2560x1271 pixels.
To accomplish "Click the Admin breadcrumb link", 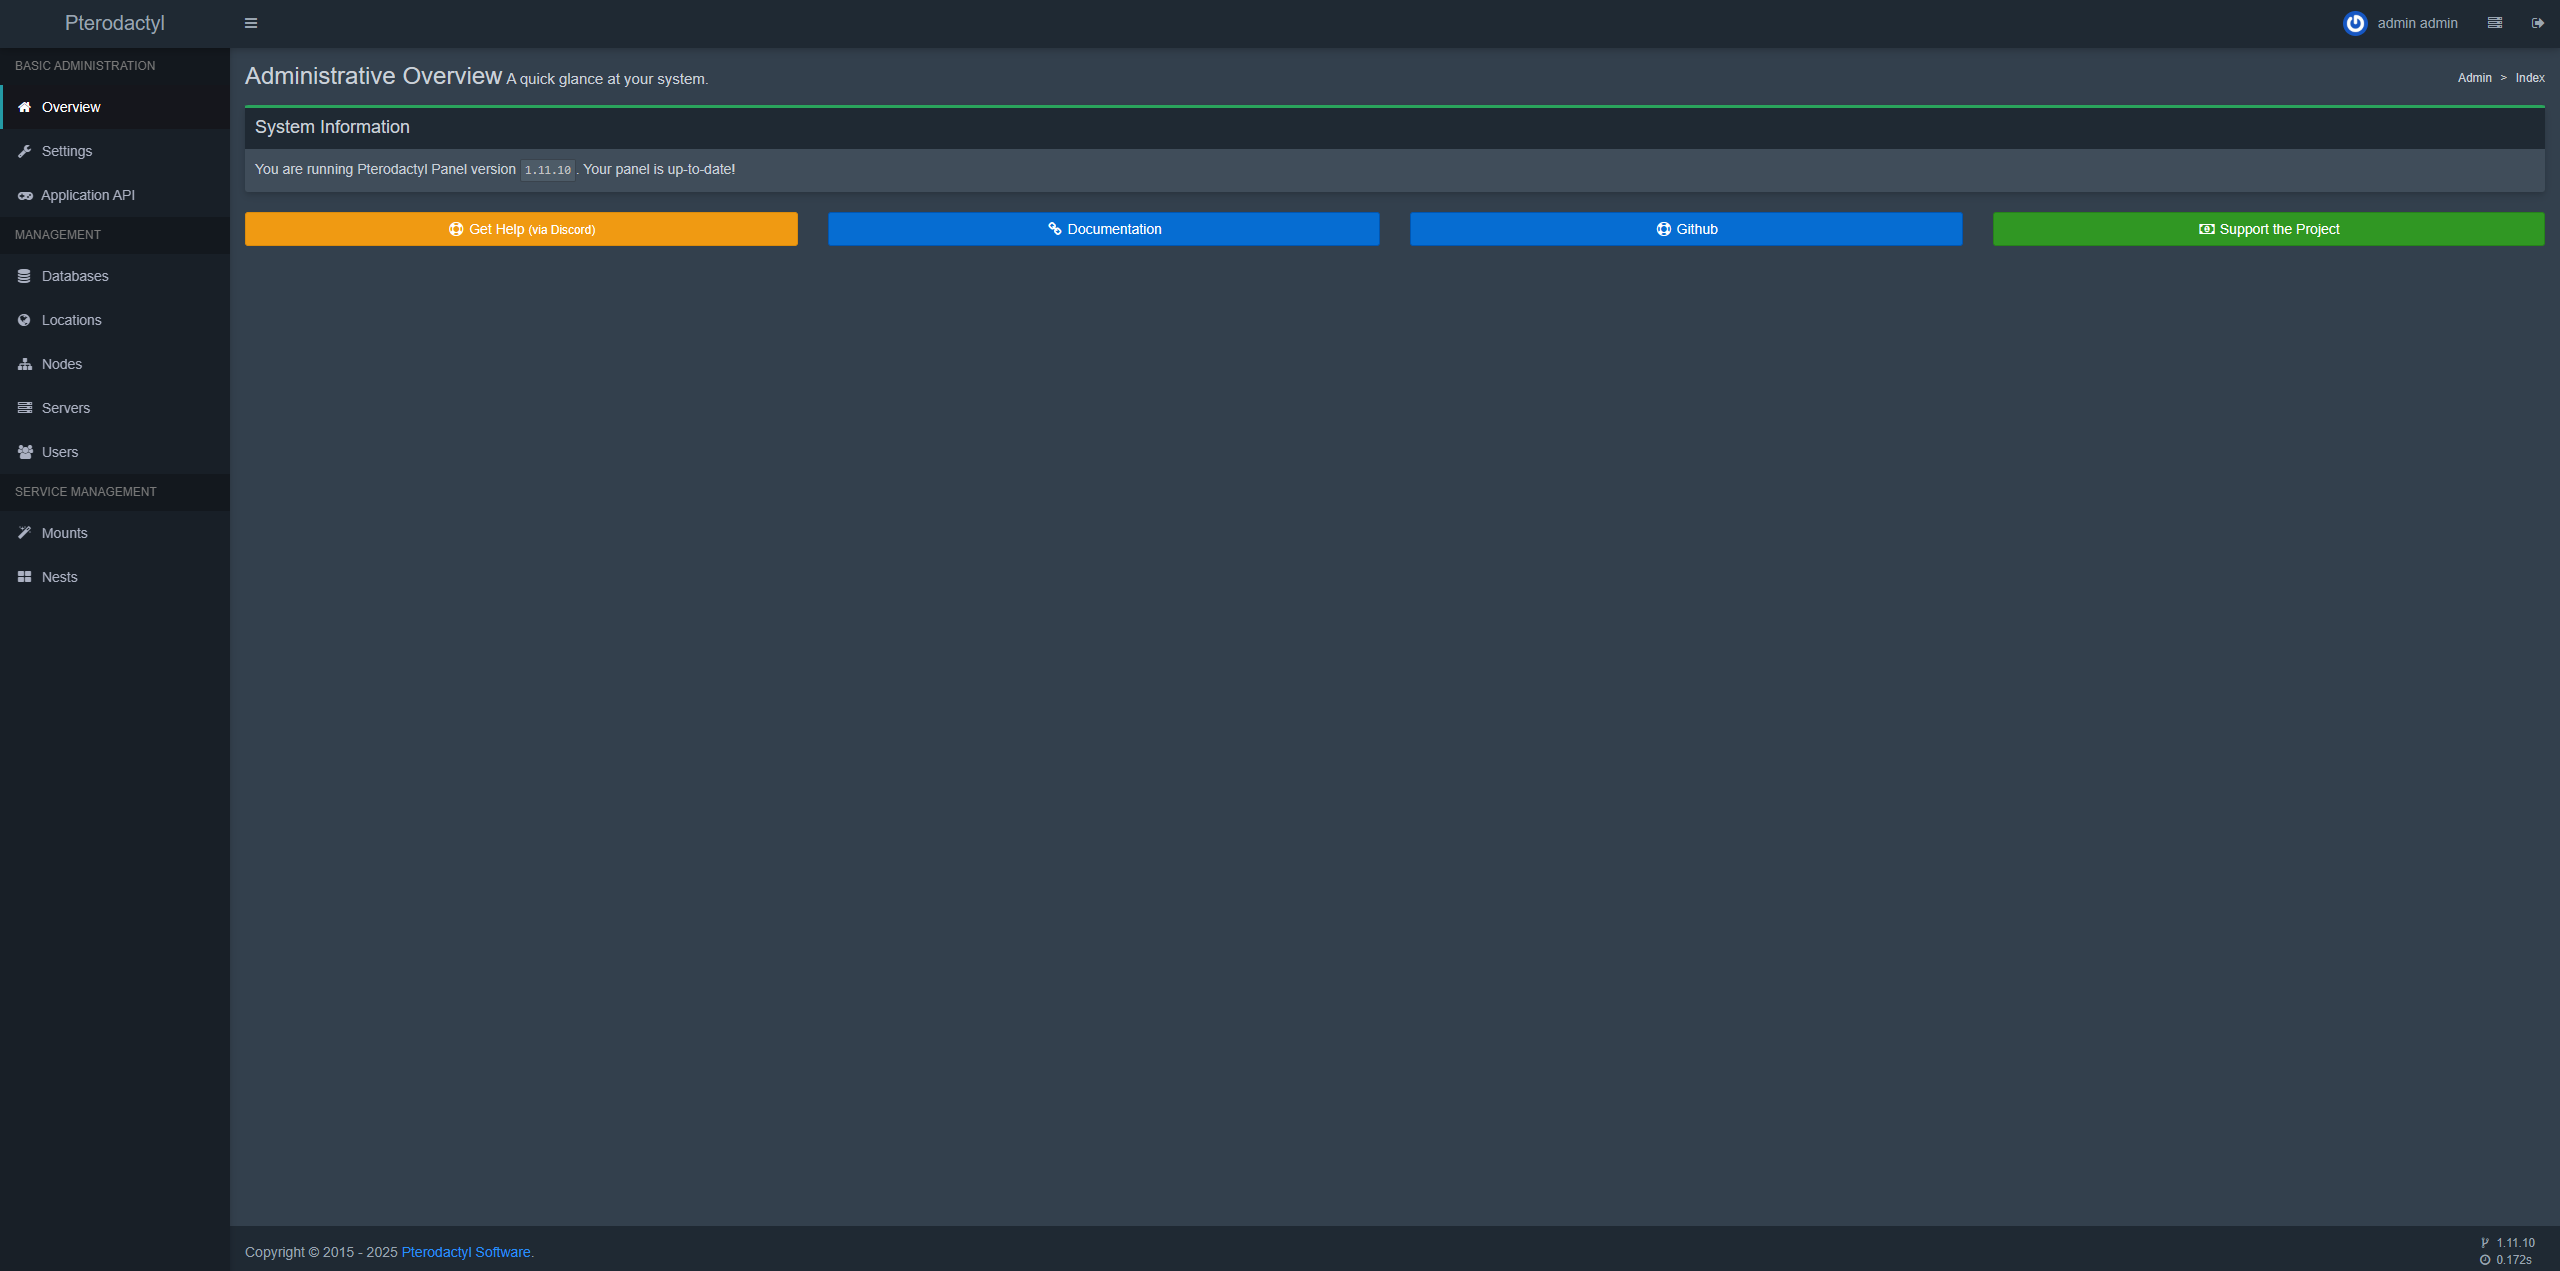I will point(2474,78).
